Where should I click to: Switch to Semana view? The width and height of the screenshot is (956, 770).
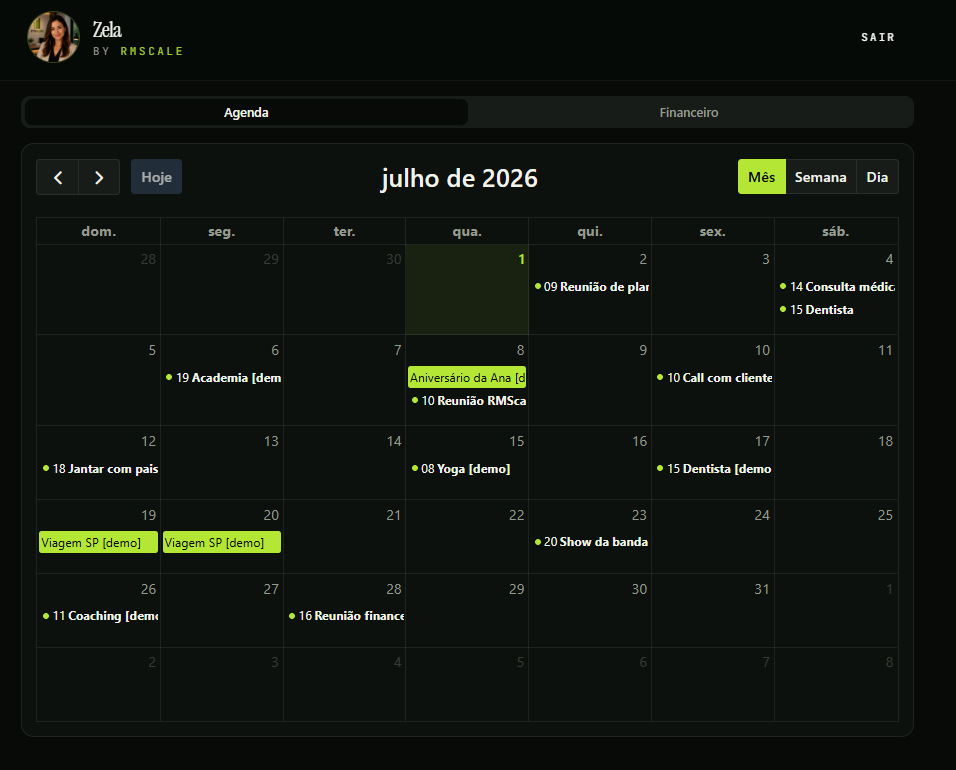point(820,177)
